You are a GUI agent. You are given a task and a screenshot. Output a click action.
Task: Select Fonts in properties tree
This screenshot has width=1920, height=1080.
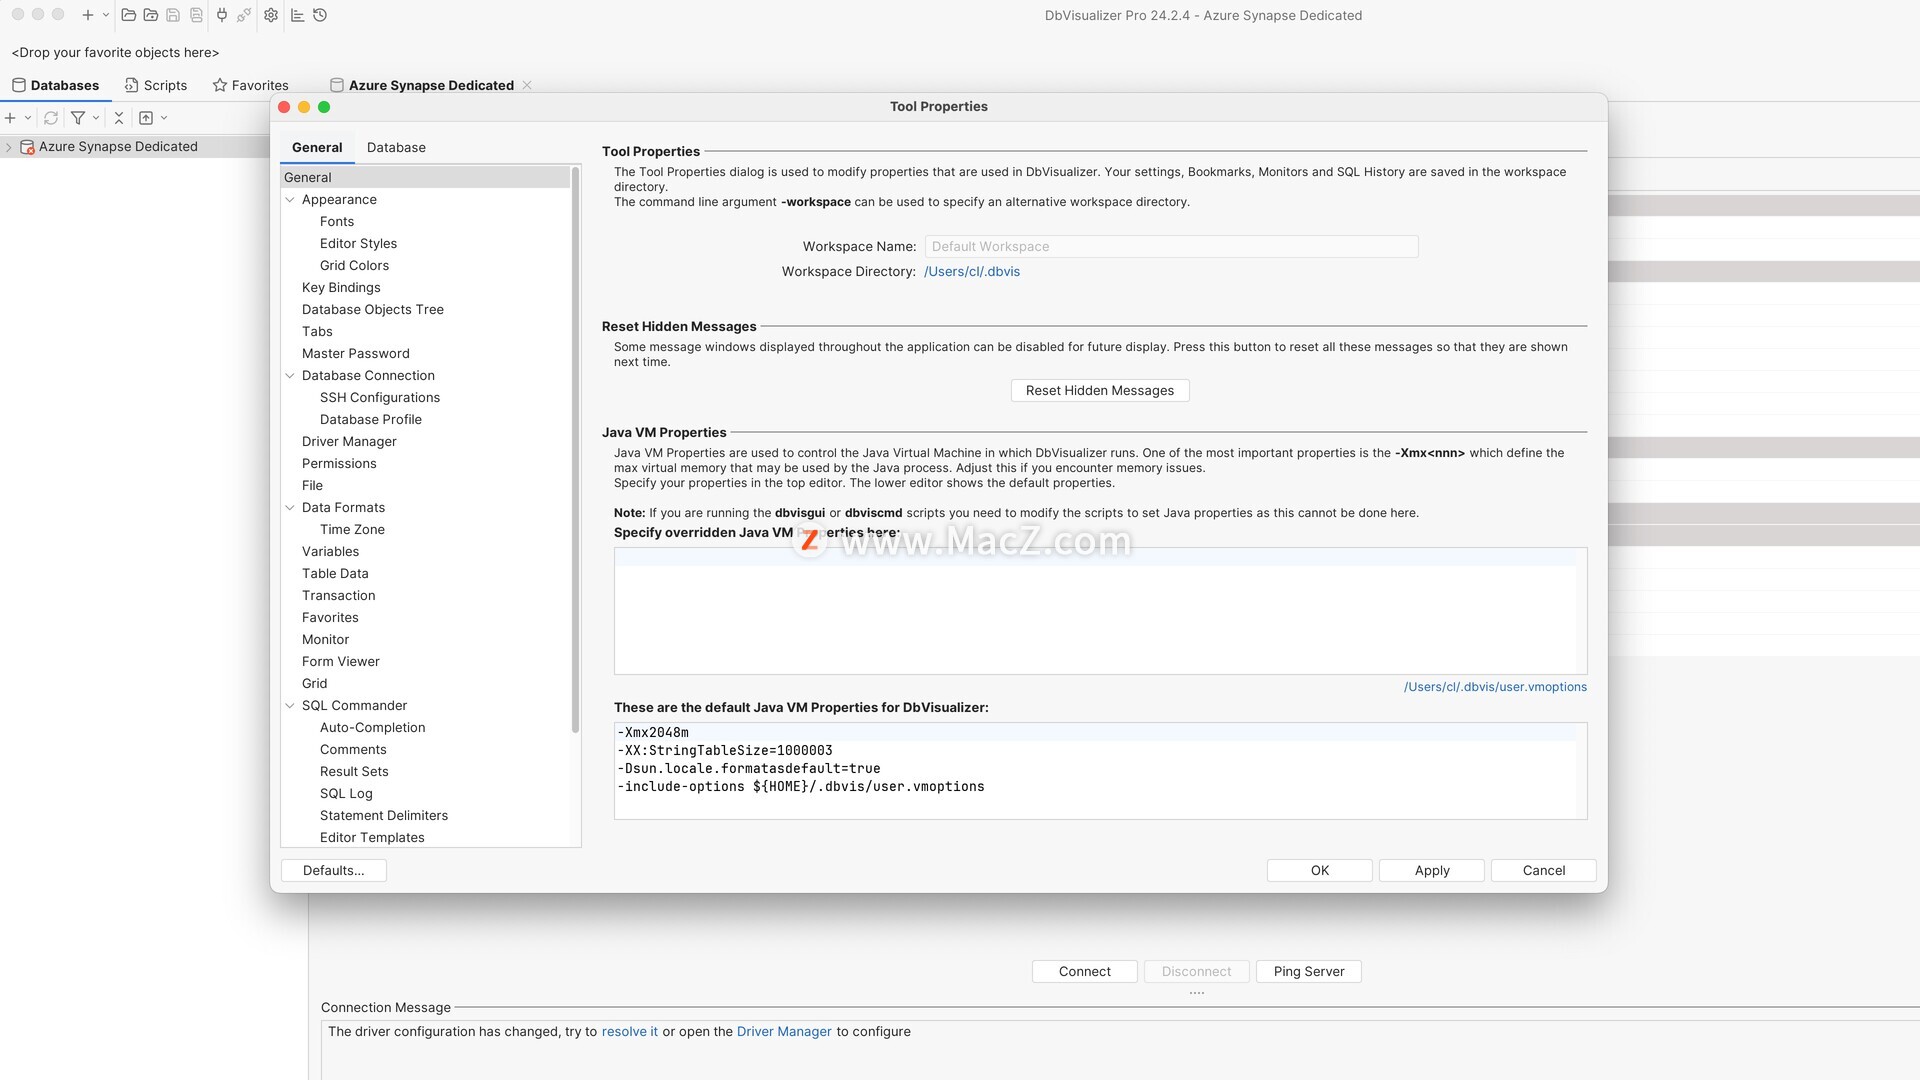(x=337, y=222)
